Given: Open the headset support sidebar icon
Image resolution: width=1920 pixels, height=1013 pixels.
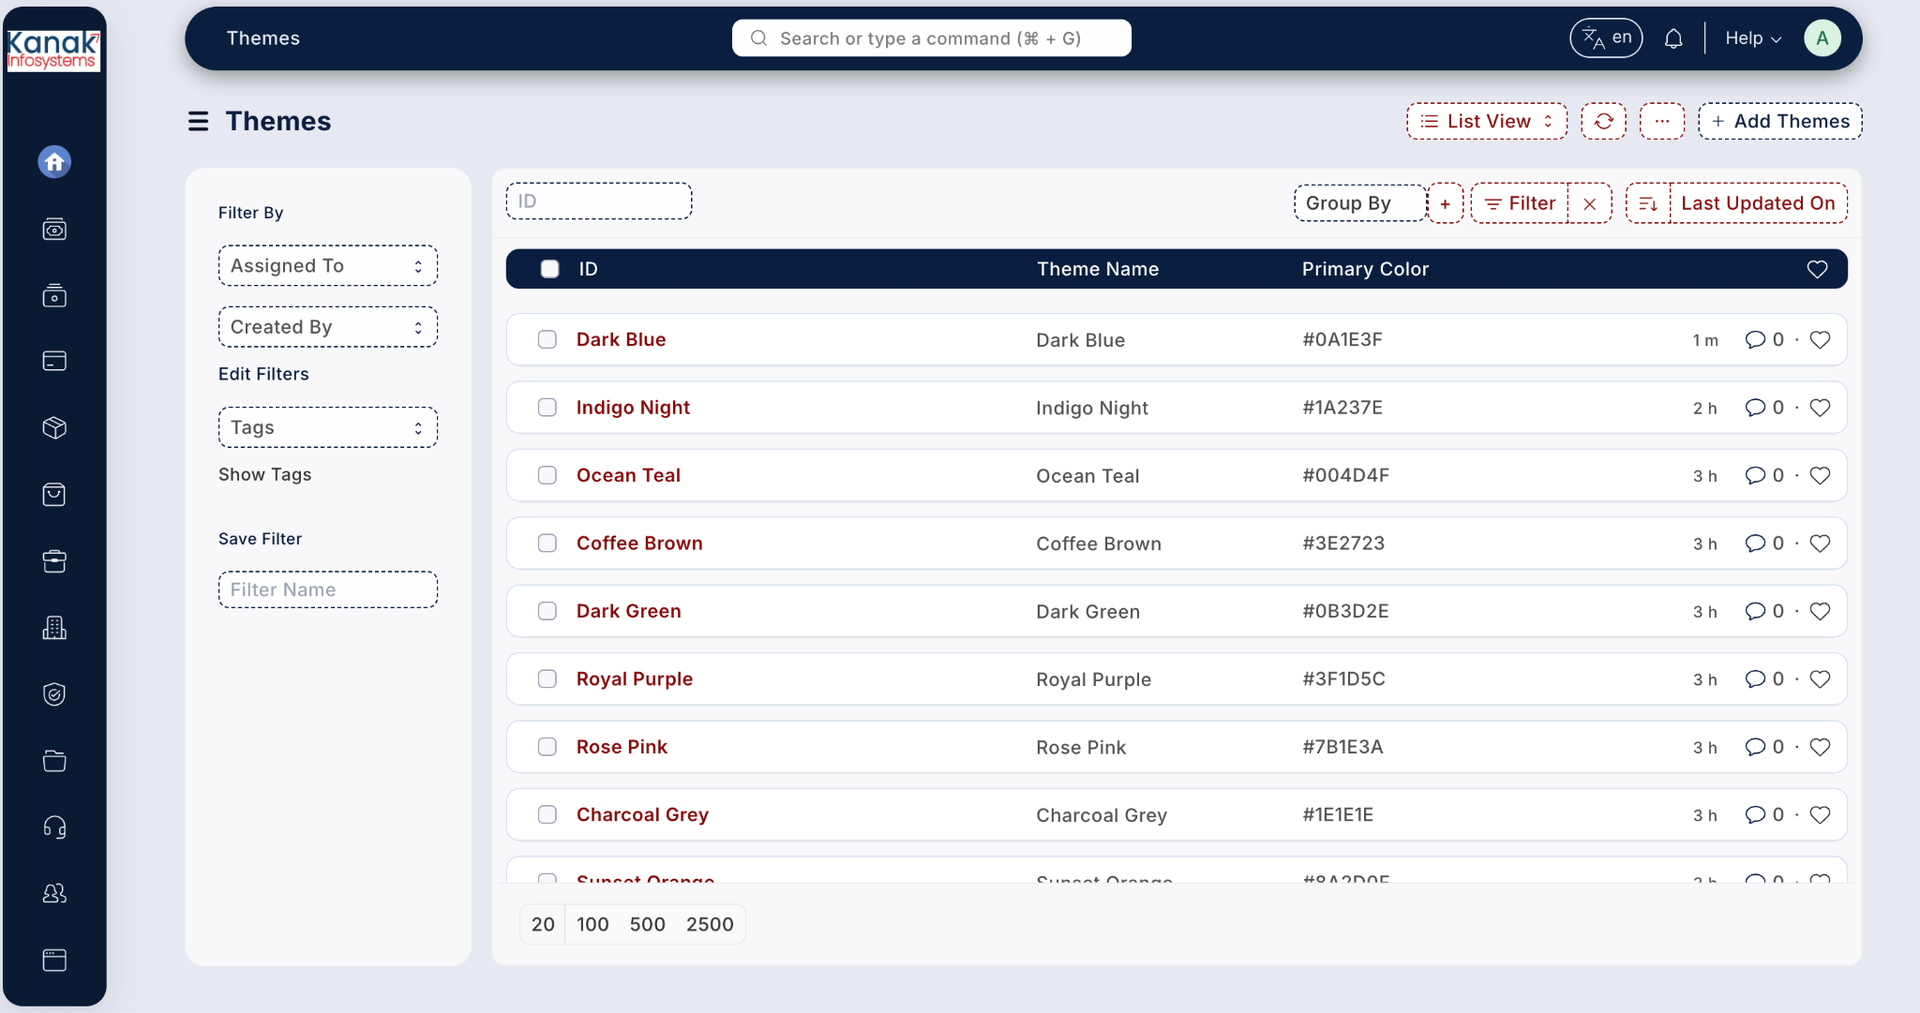Looking at the screenshot, I should (x=54, y=827).
